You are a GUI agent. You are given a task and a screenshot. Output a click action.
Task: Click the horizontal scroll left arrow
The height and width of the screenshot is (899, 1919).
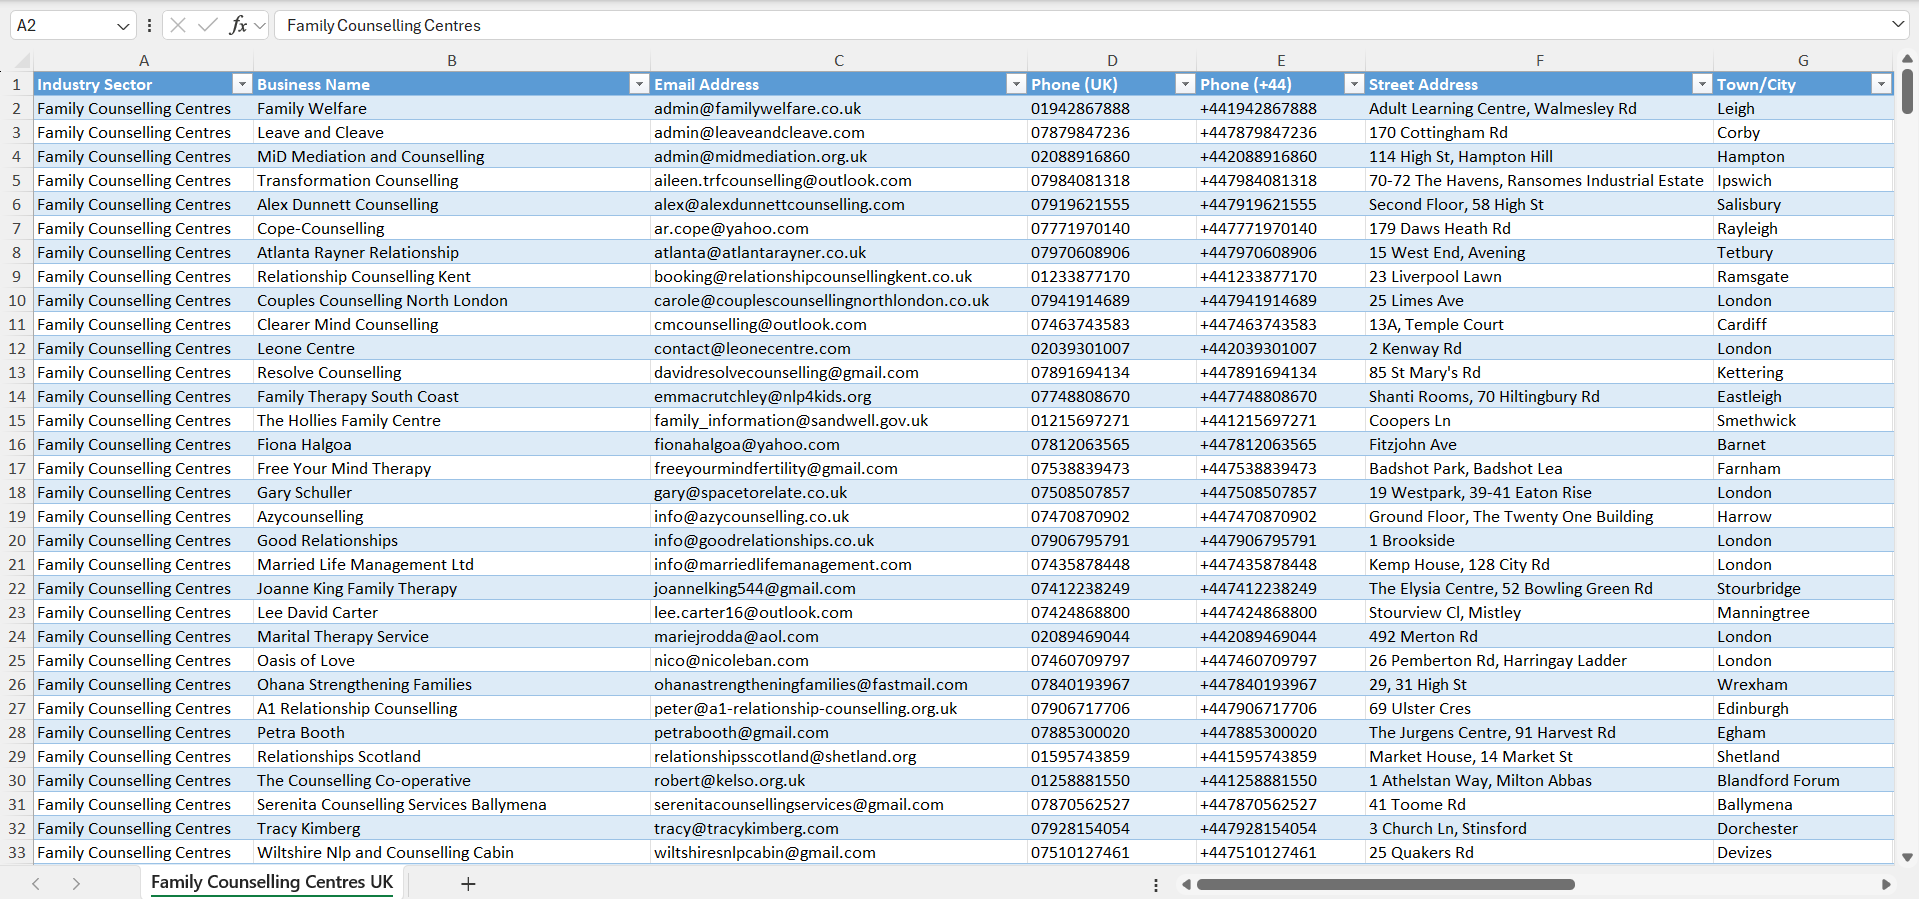click(1186, 884)
